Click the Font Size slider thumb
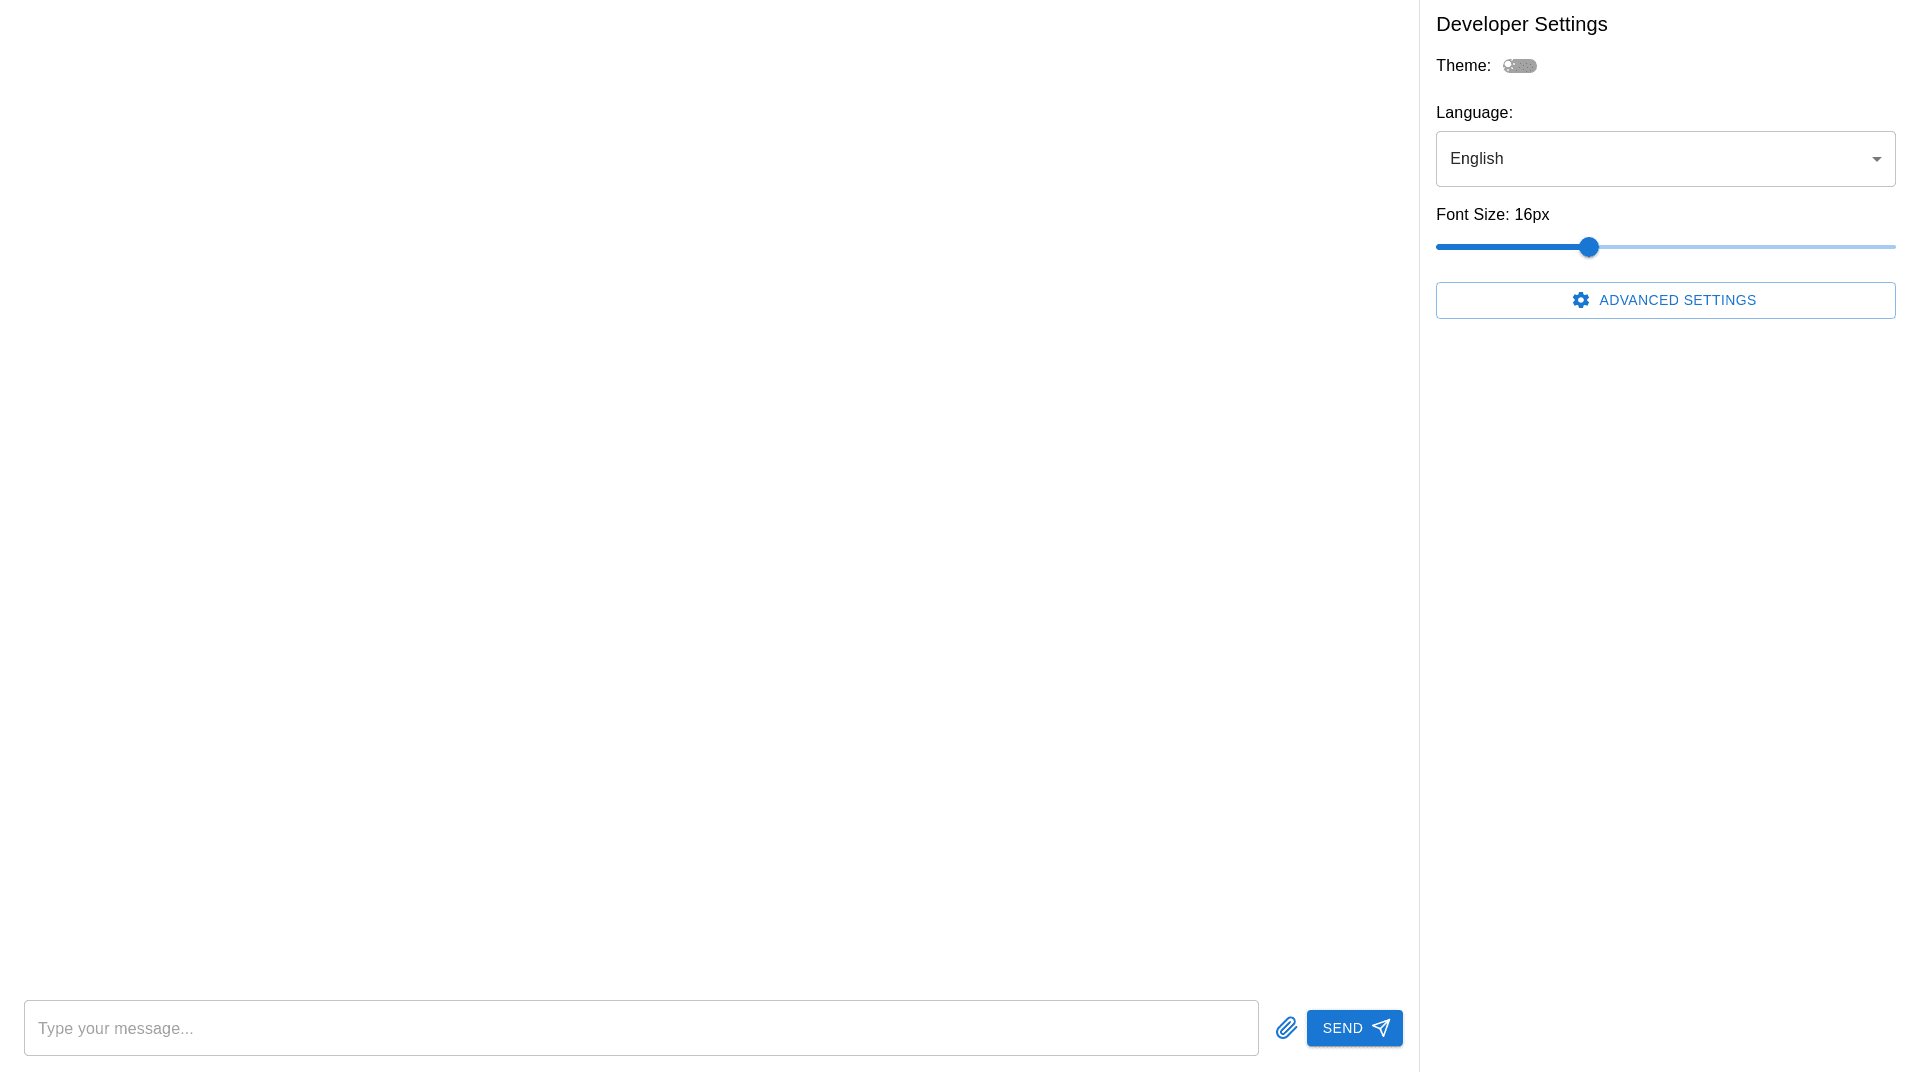The height and width of the screenshot is (1080, 1920). (1588, 247)
